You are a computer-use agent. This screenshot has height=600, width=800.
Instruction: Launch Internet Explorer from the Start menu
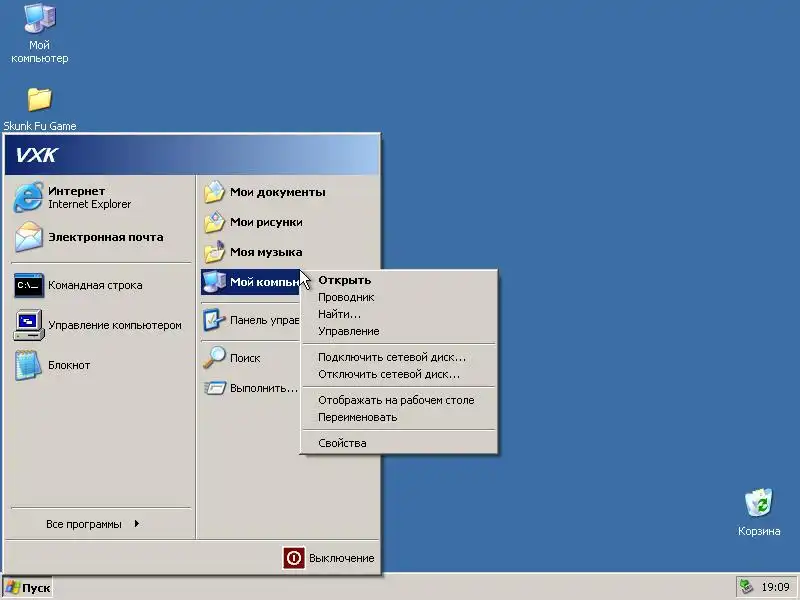[28, 197]
